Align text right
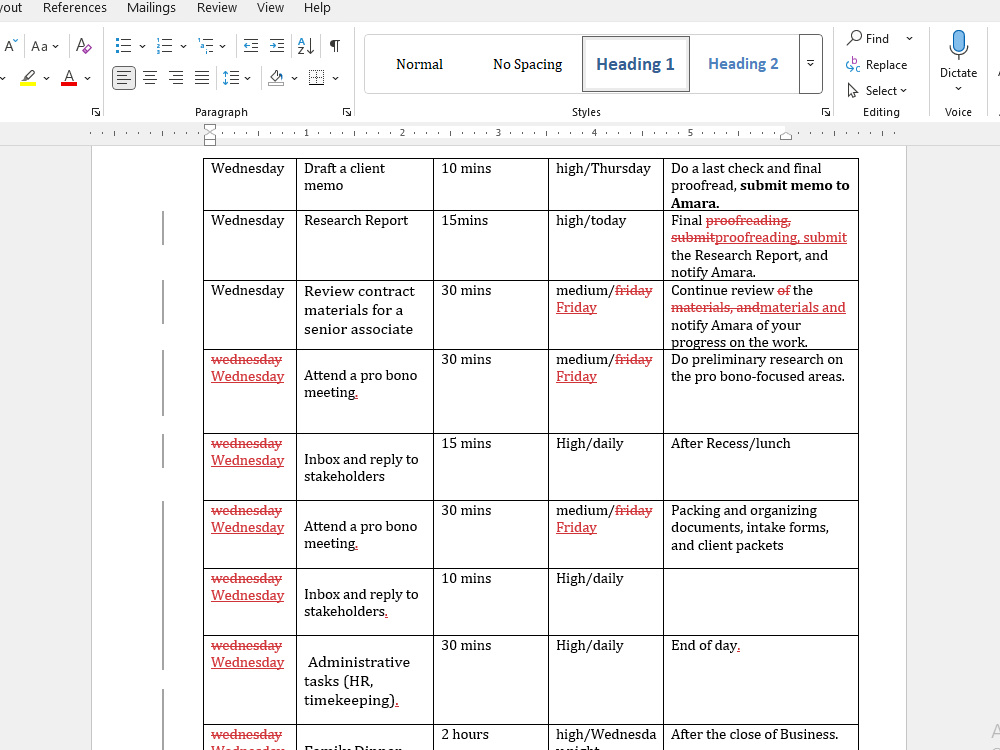The image size is (1000, 750). pyautogui.click(x=176, y=78)
